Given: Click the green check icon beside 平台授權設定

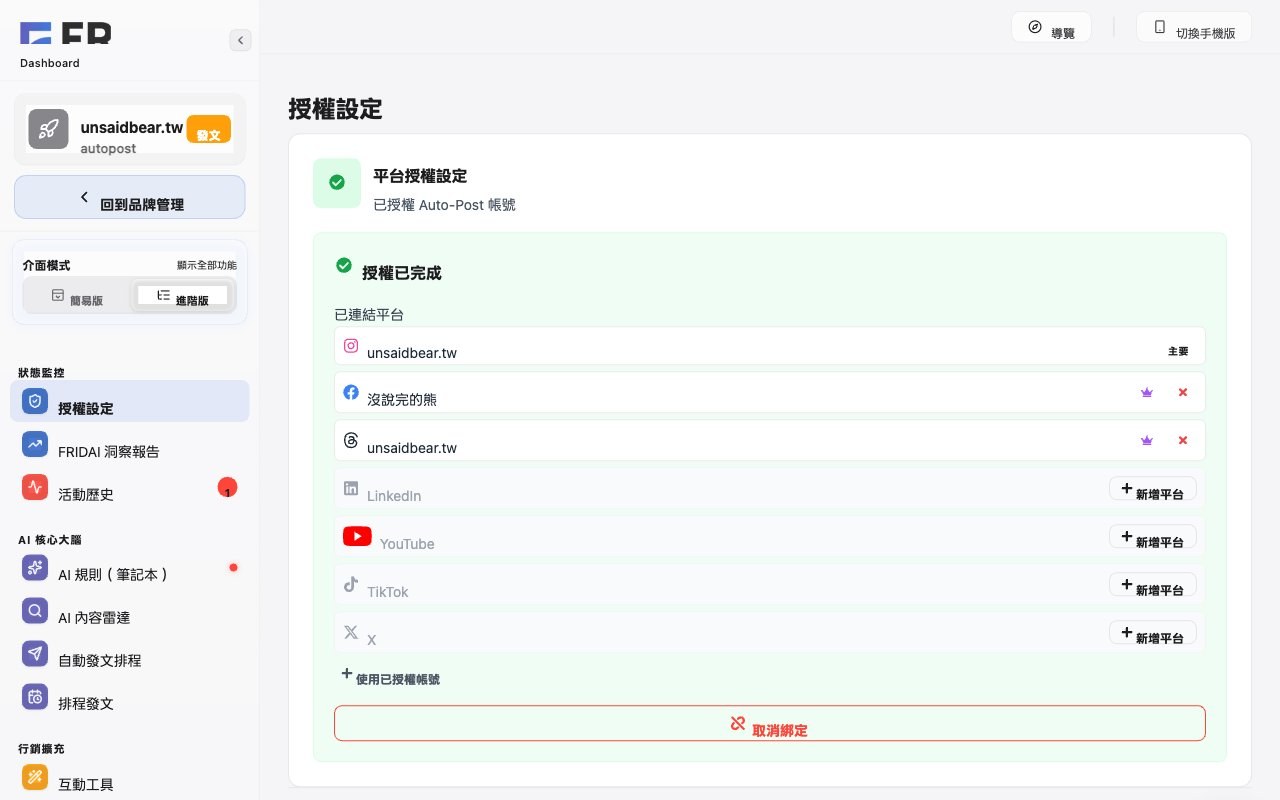Looking at the screenshot, I should coord(337,182).
